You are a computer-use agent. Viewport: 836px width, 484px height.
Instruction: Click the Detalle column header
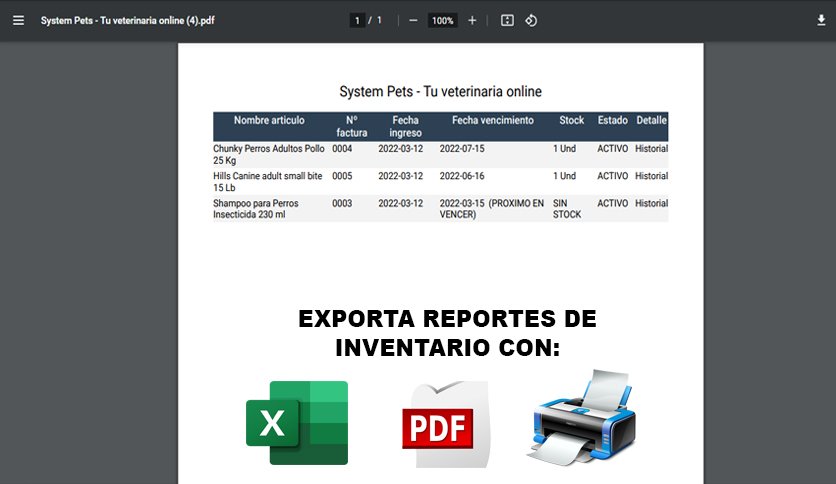coord(652,120)
